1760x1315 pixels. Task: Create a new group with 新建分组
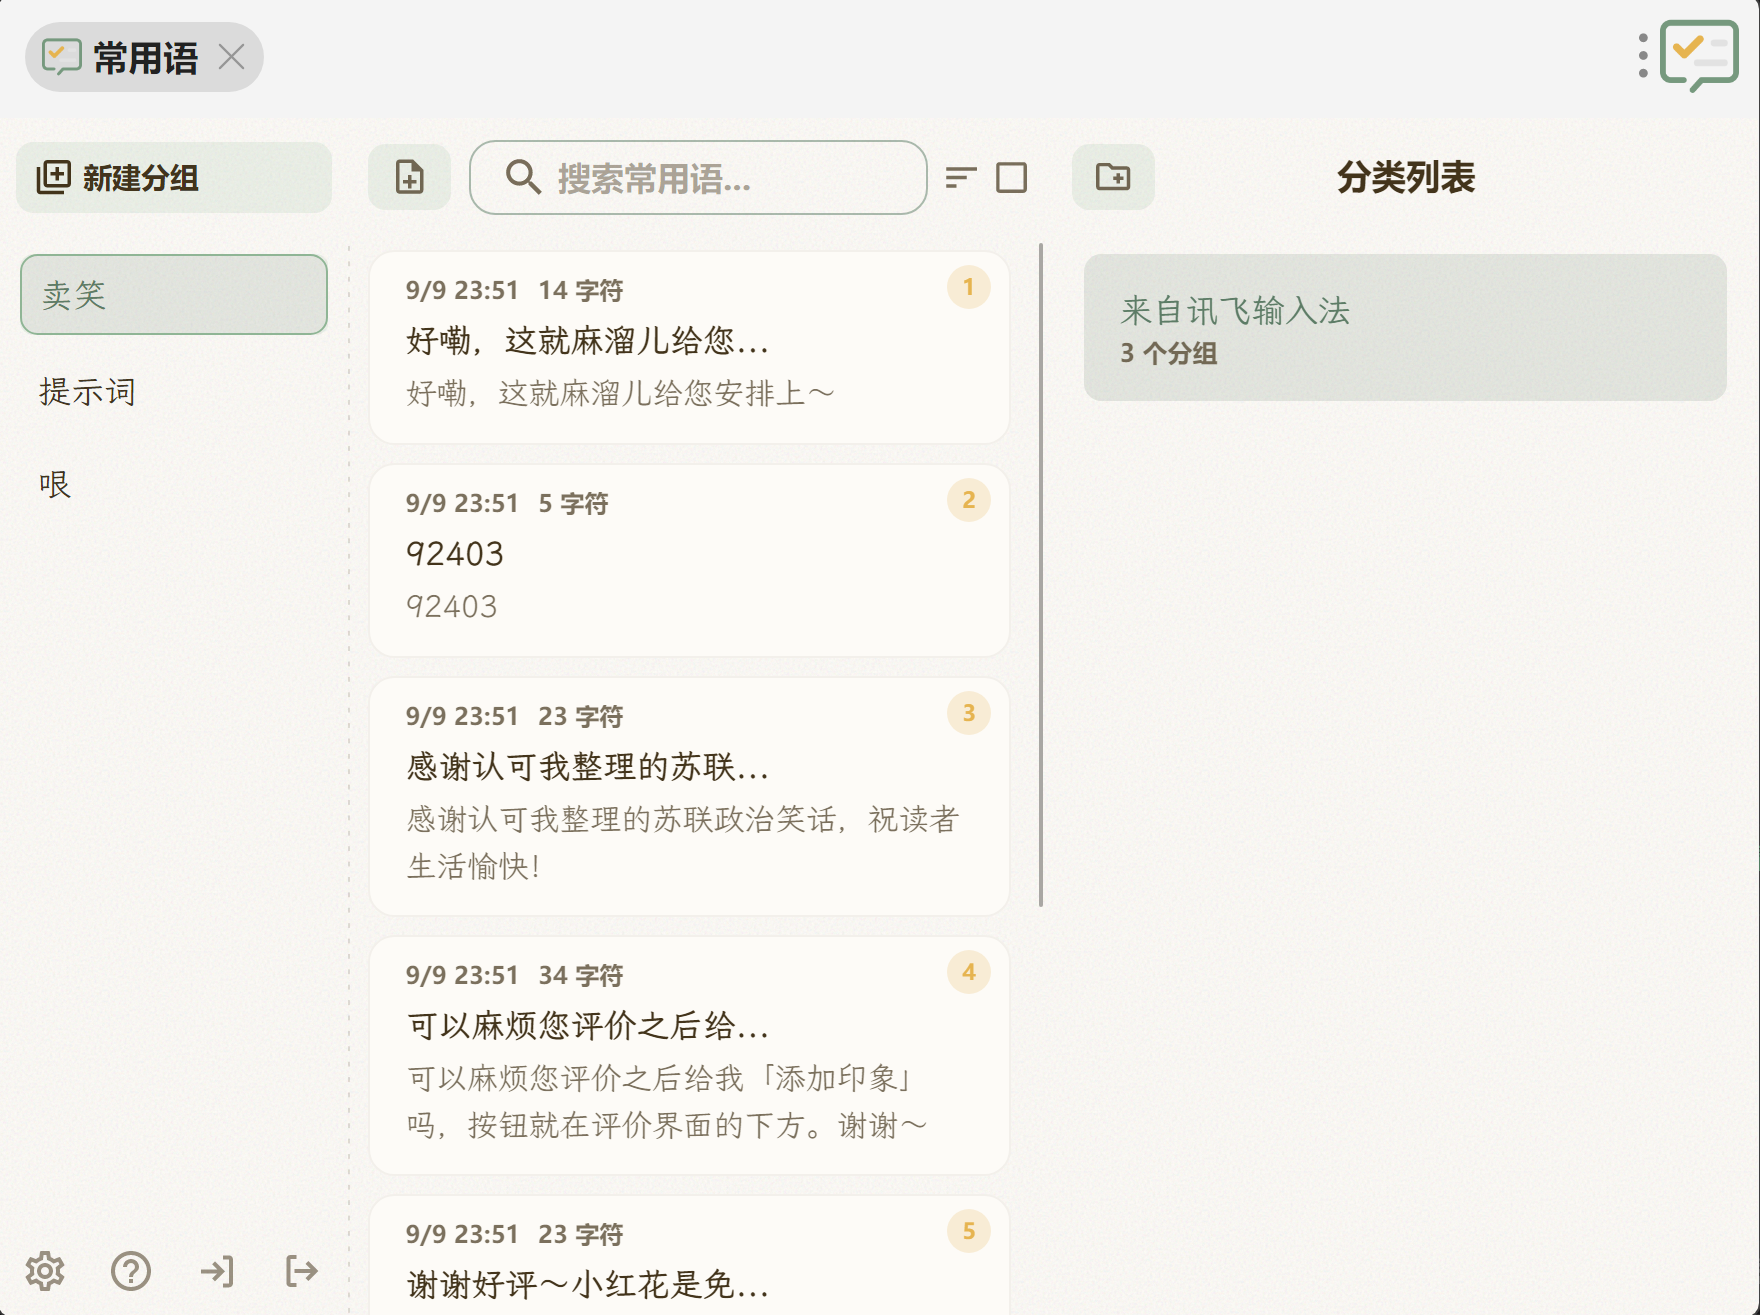[x=174, y=177]
